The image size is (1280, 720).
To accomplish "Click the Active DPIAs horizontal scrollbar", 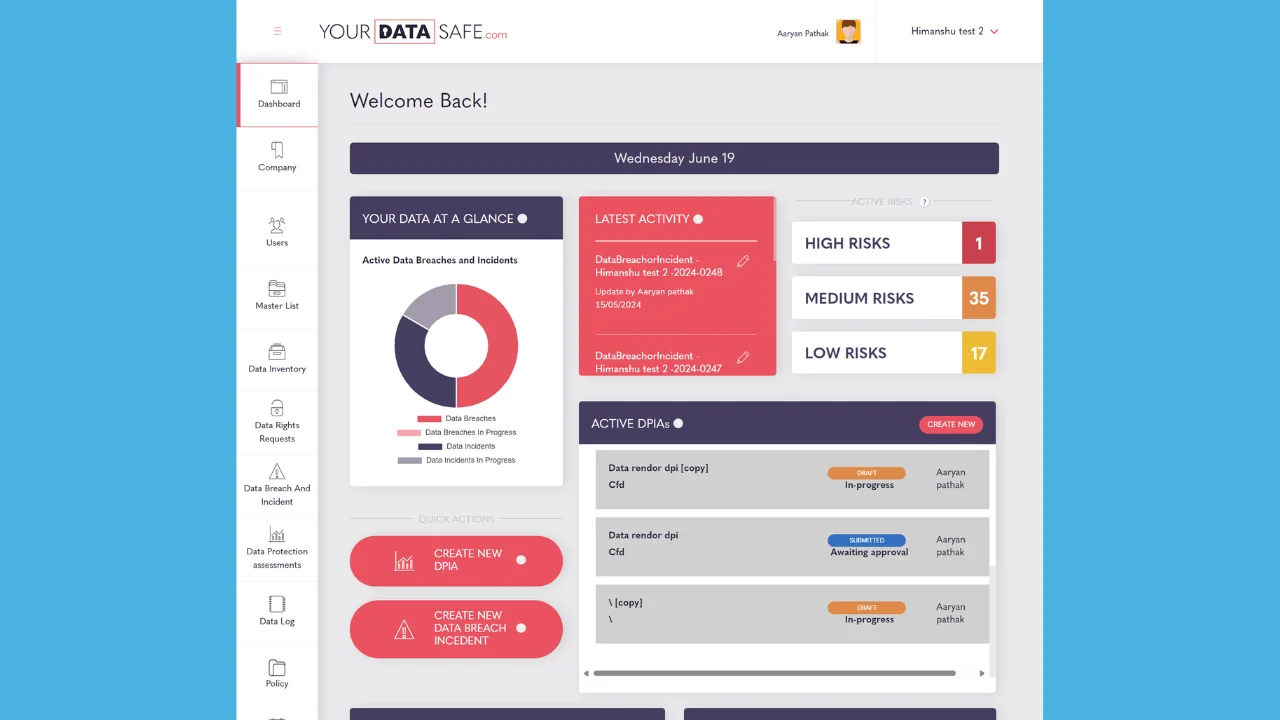I will tap(774, 673).
